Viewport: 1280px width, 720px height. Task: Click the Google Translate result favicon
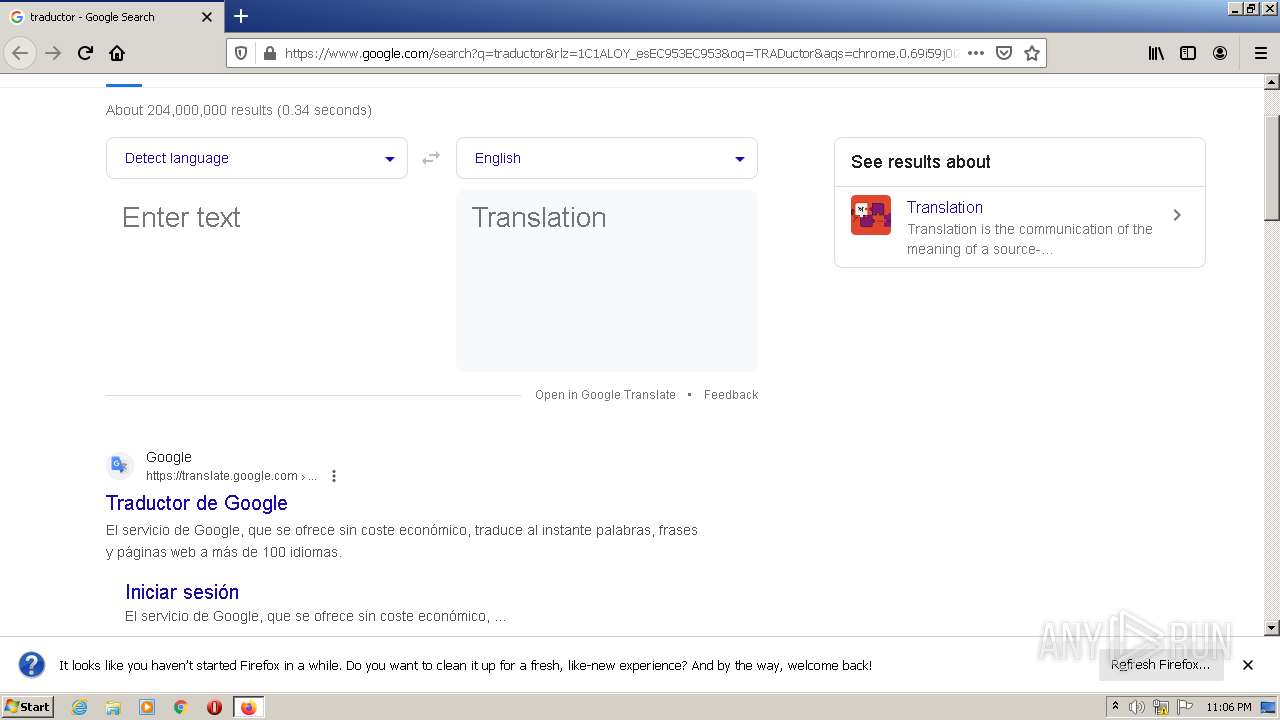coord(120,465)
